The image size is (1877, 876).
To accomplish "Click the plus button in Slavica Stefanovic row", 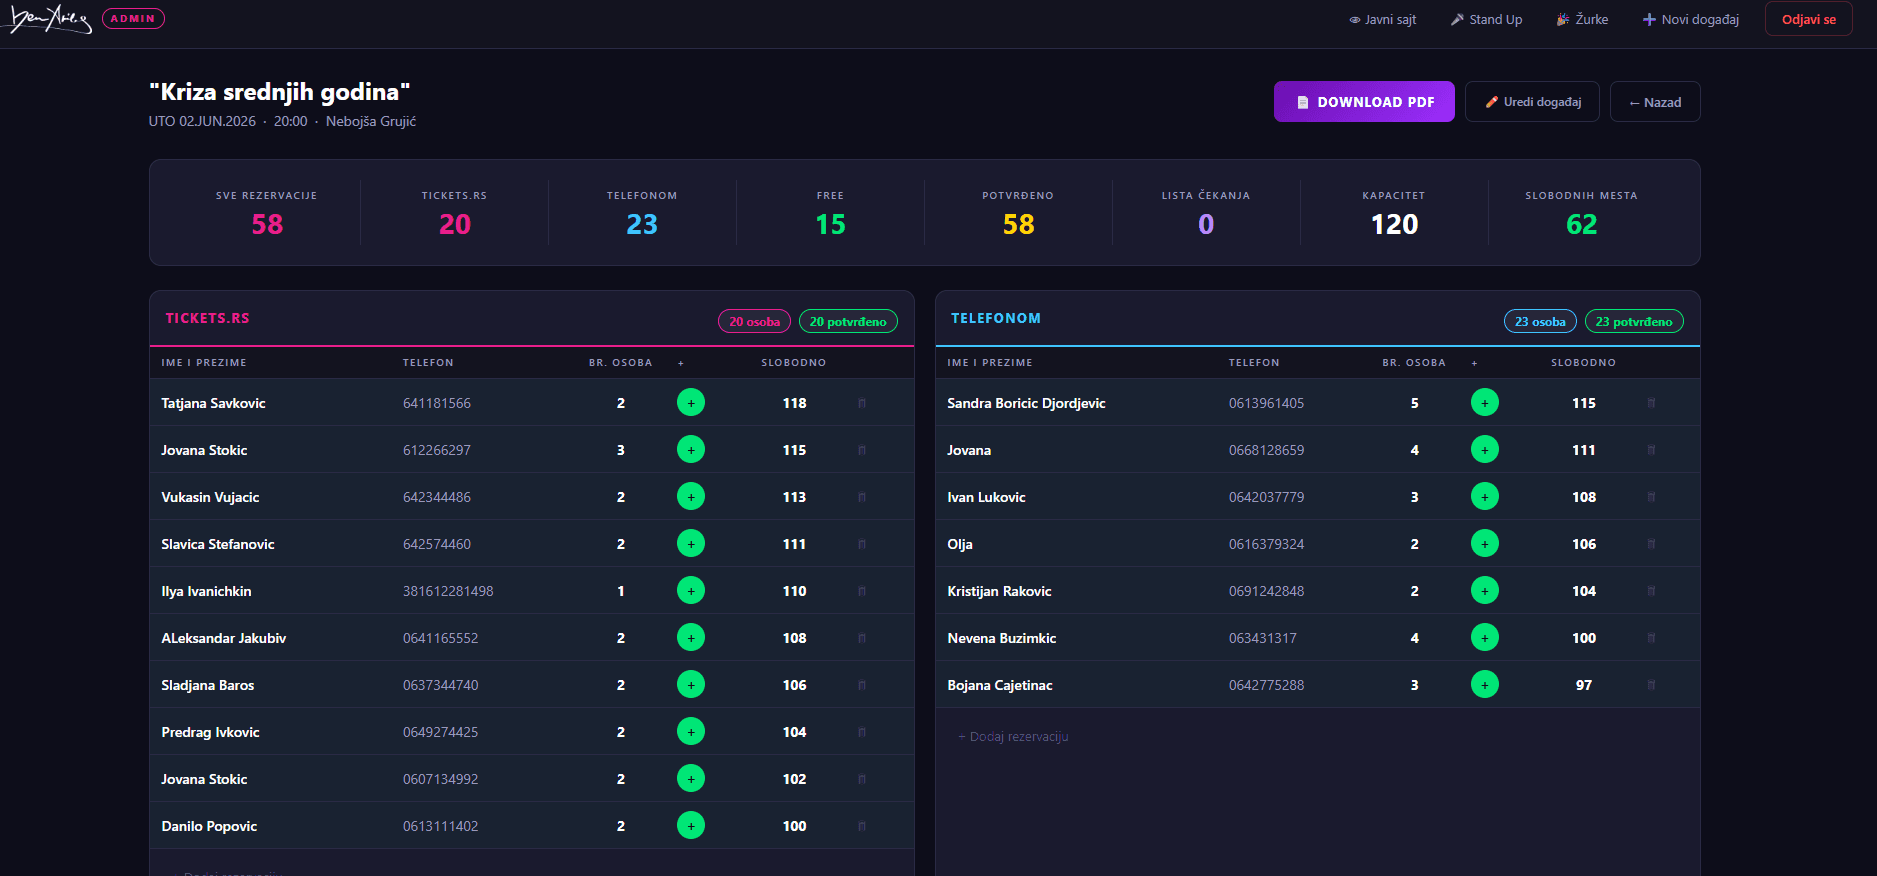I will pos(691,543).
